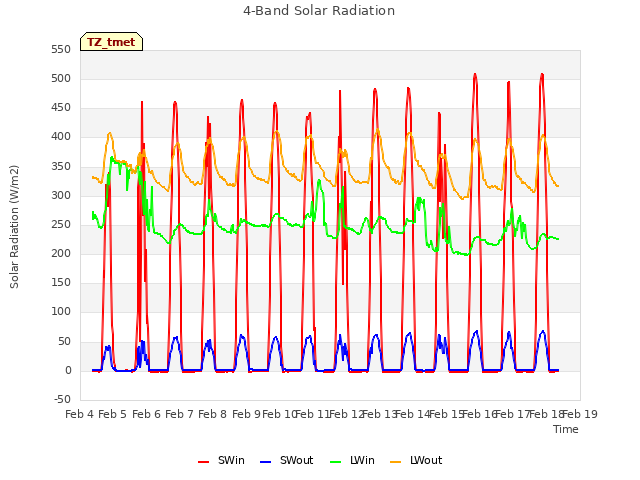Click the Time axis label
The width and height of the screenshot is (640, 480).
pyautogui.click(x=566, y=429)
